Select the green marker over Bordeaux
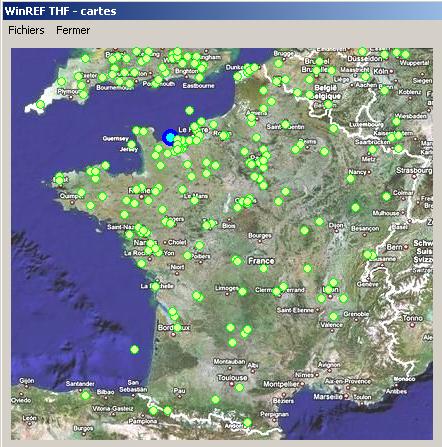The height and width of the screenshot is (447, 442). pos(177,327)
